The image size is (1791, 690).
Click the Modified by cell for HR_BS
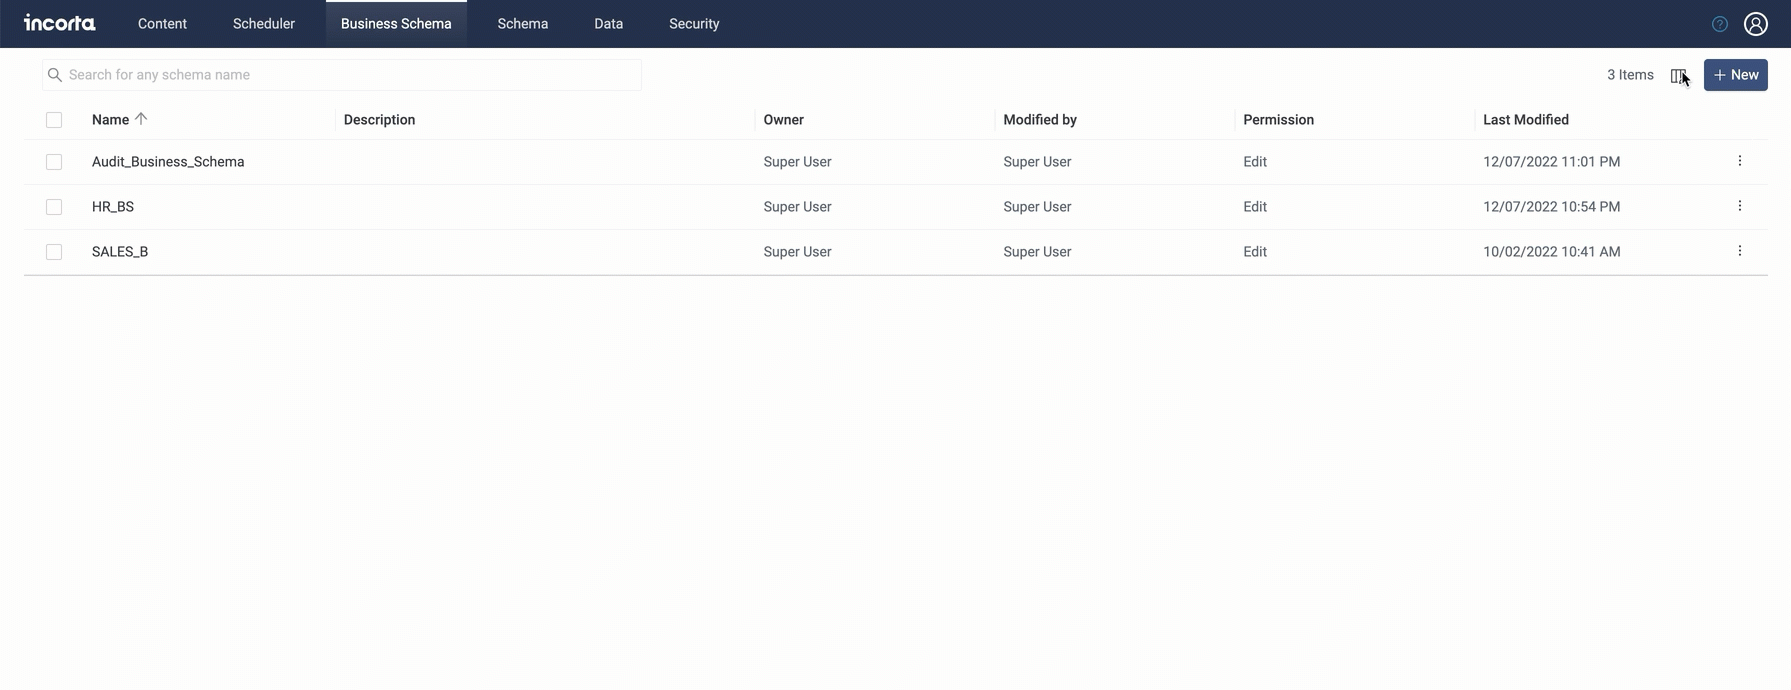pos(1037,207)
